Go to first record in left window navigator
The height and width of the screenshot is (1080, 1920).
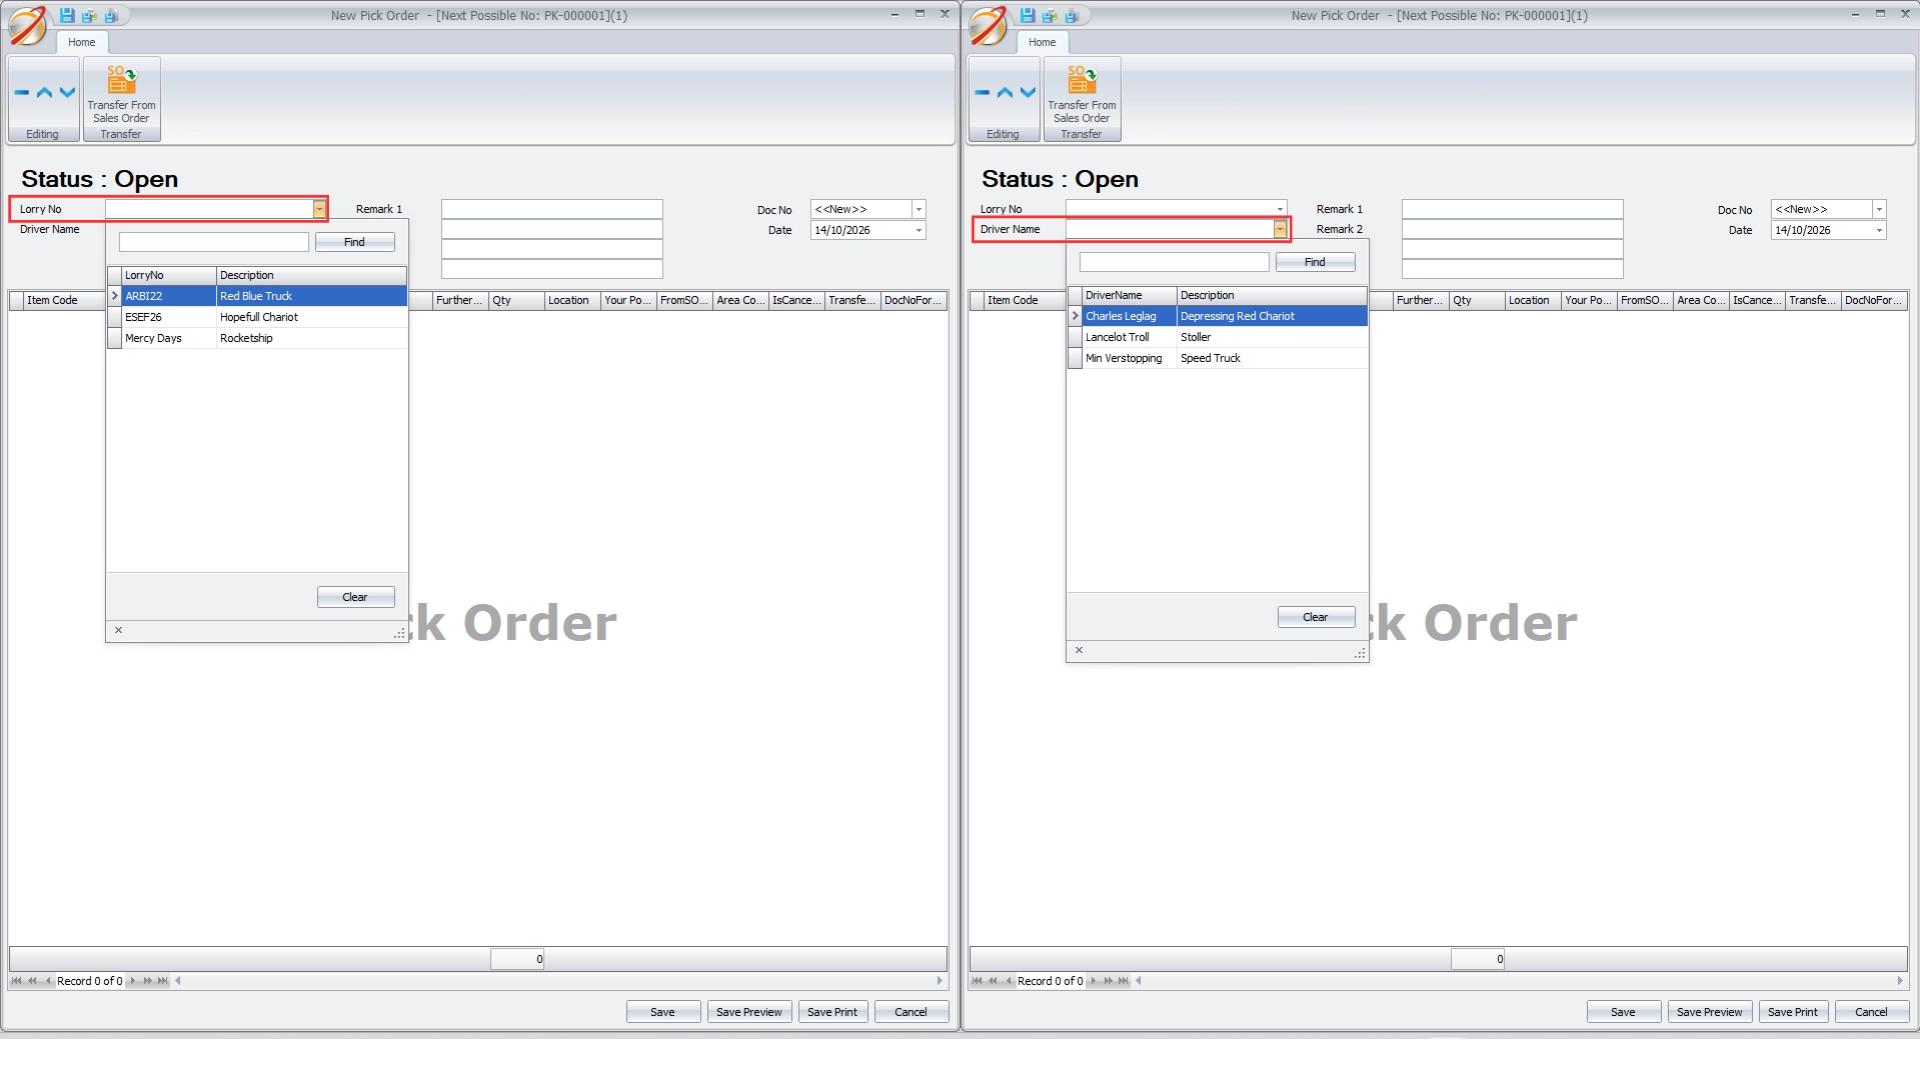17,981
